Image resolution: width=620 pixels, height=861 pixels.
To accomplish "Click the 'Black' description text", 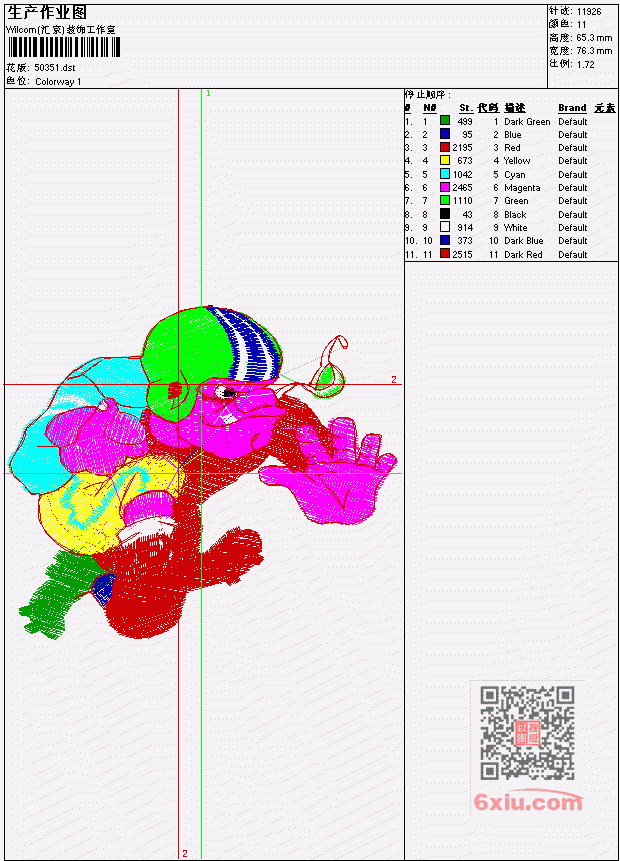I will (515, 215).
